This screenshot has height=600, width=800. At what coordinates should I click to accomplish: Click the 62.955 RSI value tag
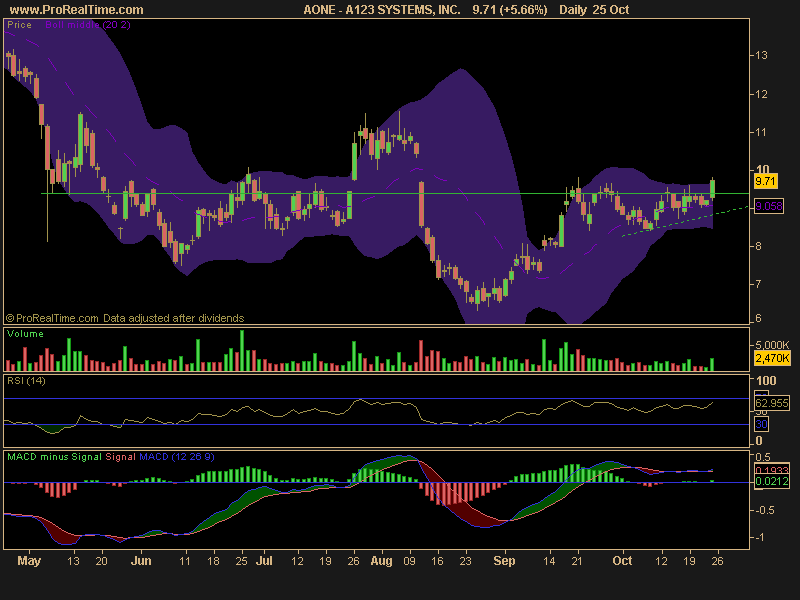tap(771, 403)
